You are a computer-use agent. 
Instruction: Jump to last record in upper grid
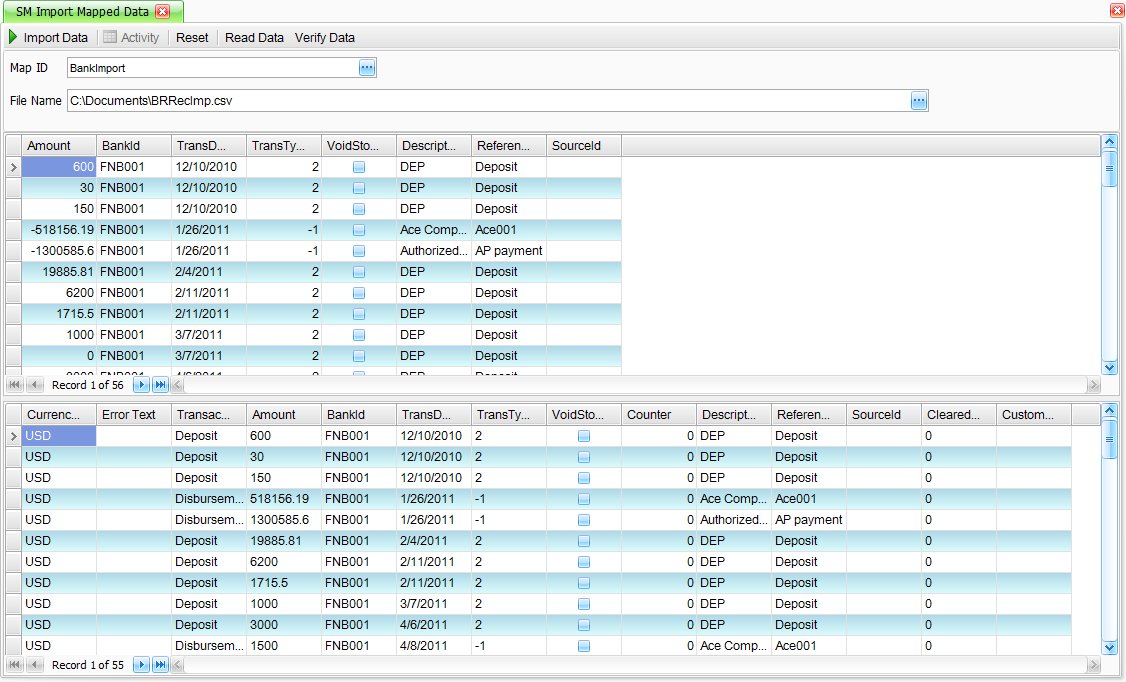pos(159,385)
